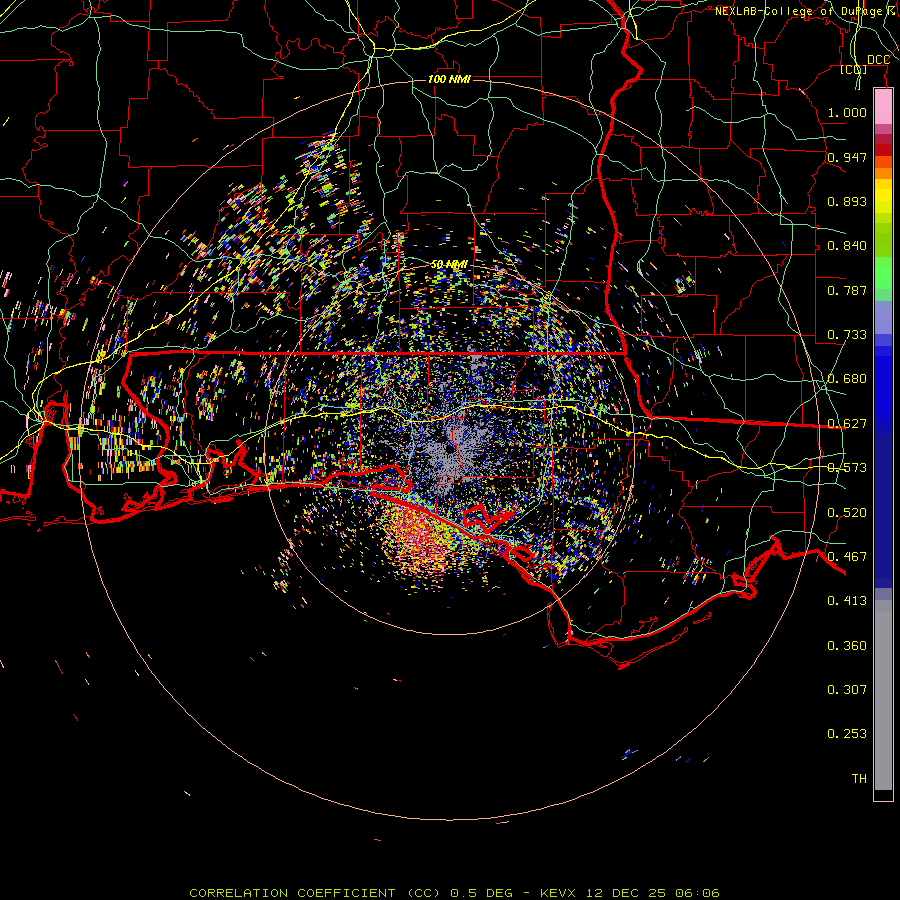Click the 0.413 scale value
The height and width of the screenshot is (900, 900).
click(x=847, y=601)
